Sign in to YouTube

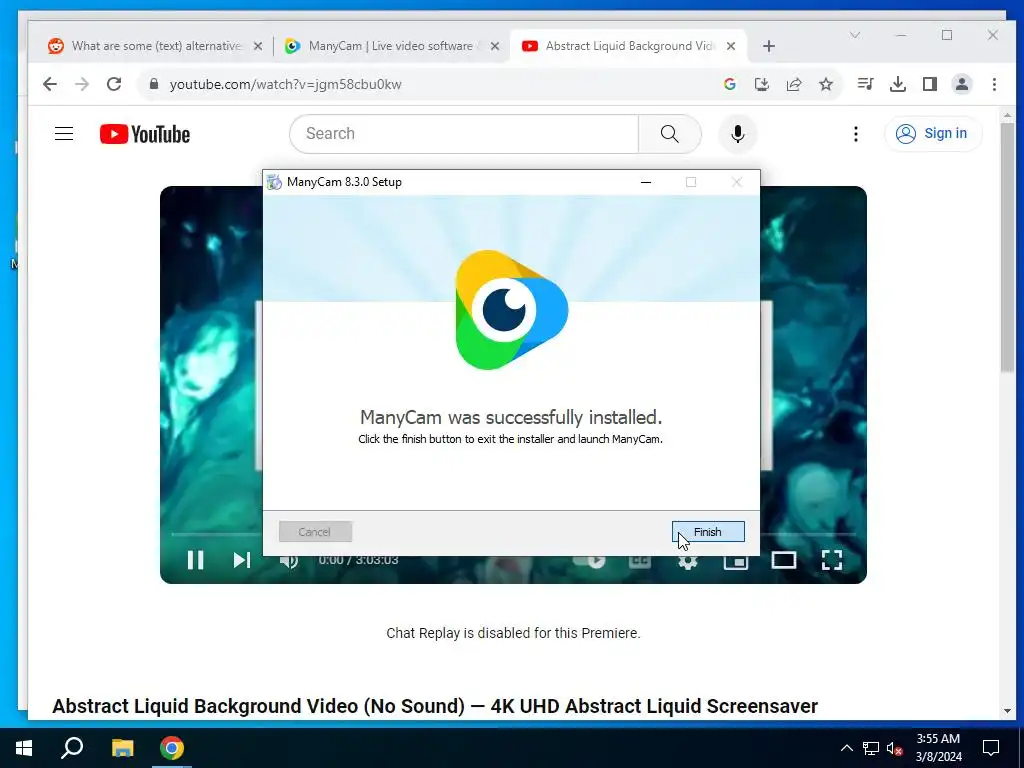(933, 134)
